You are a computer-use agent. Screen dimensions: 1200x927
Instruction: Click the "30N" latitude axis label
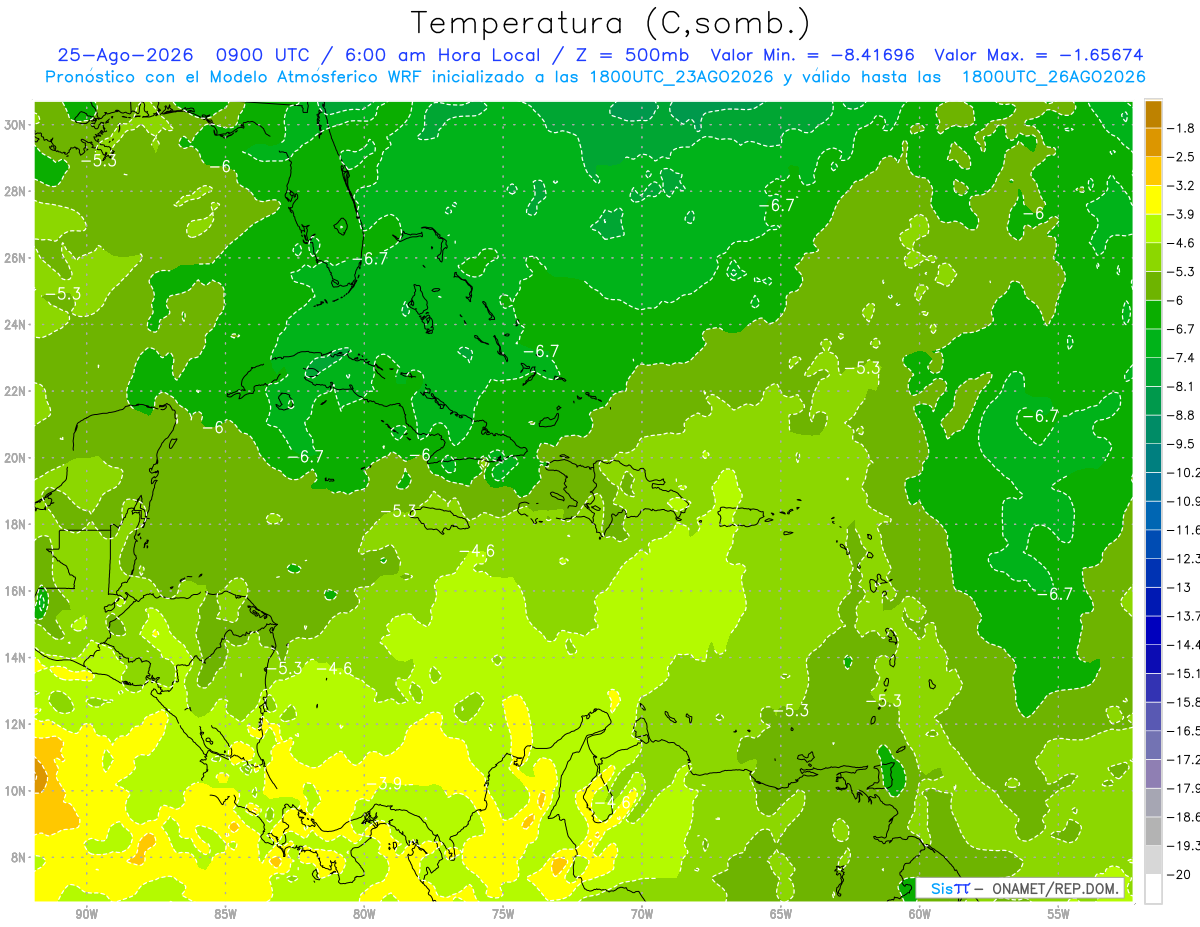click(x=17, y=124)
